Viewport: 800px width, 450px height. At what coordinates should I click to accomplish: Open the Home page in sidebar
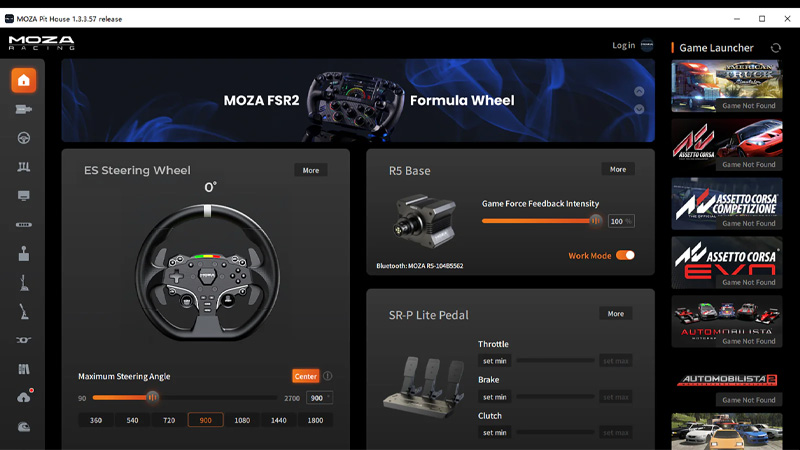[x=23, y=80]
